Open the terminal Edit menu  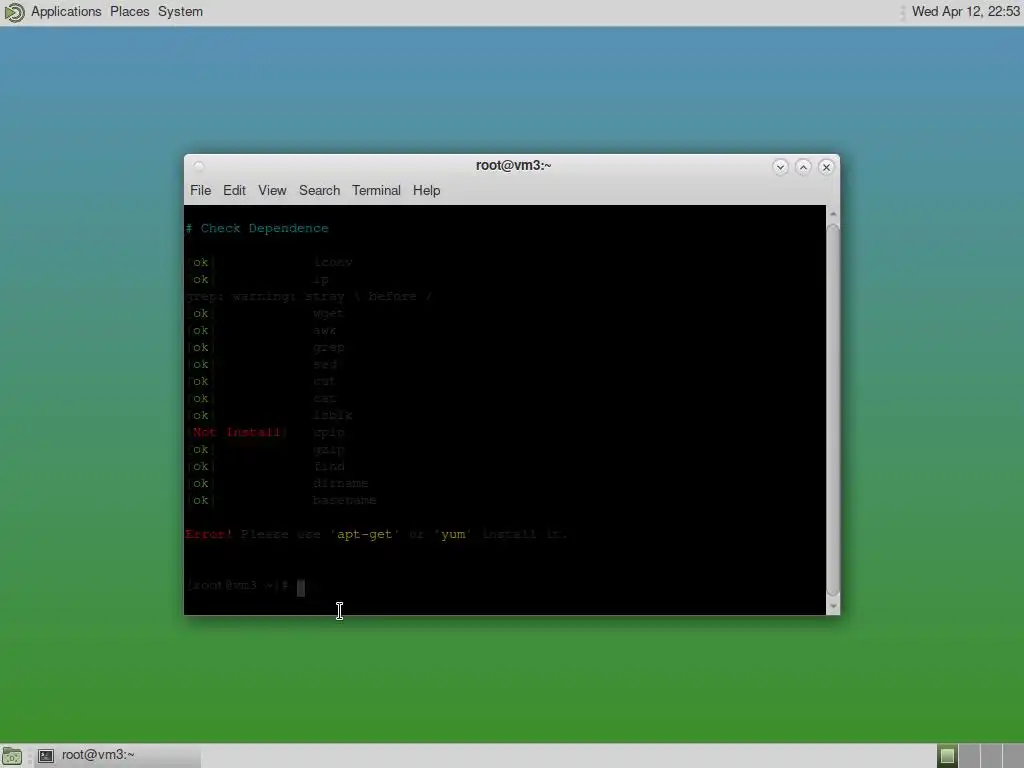click(234, 190)
